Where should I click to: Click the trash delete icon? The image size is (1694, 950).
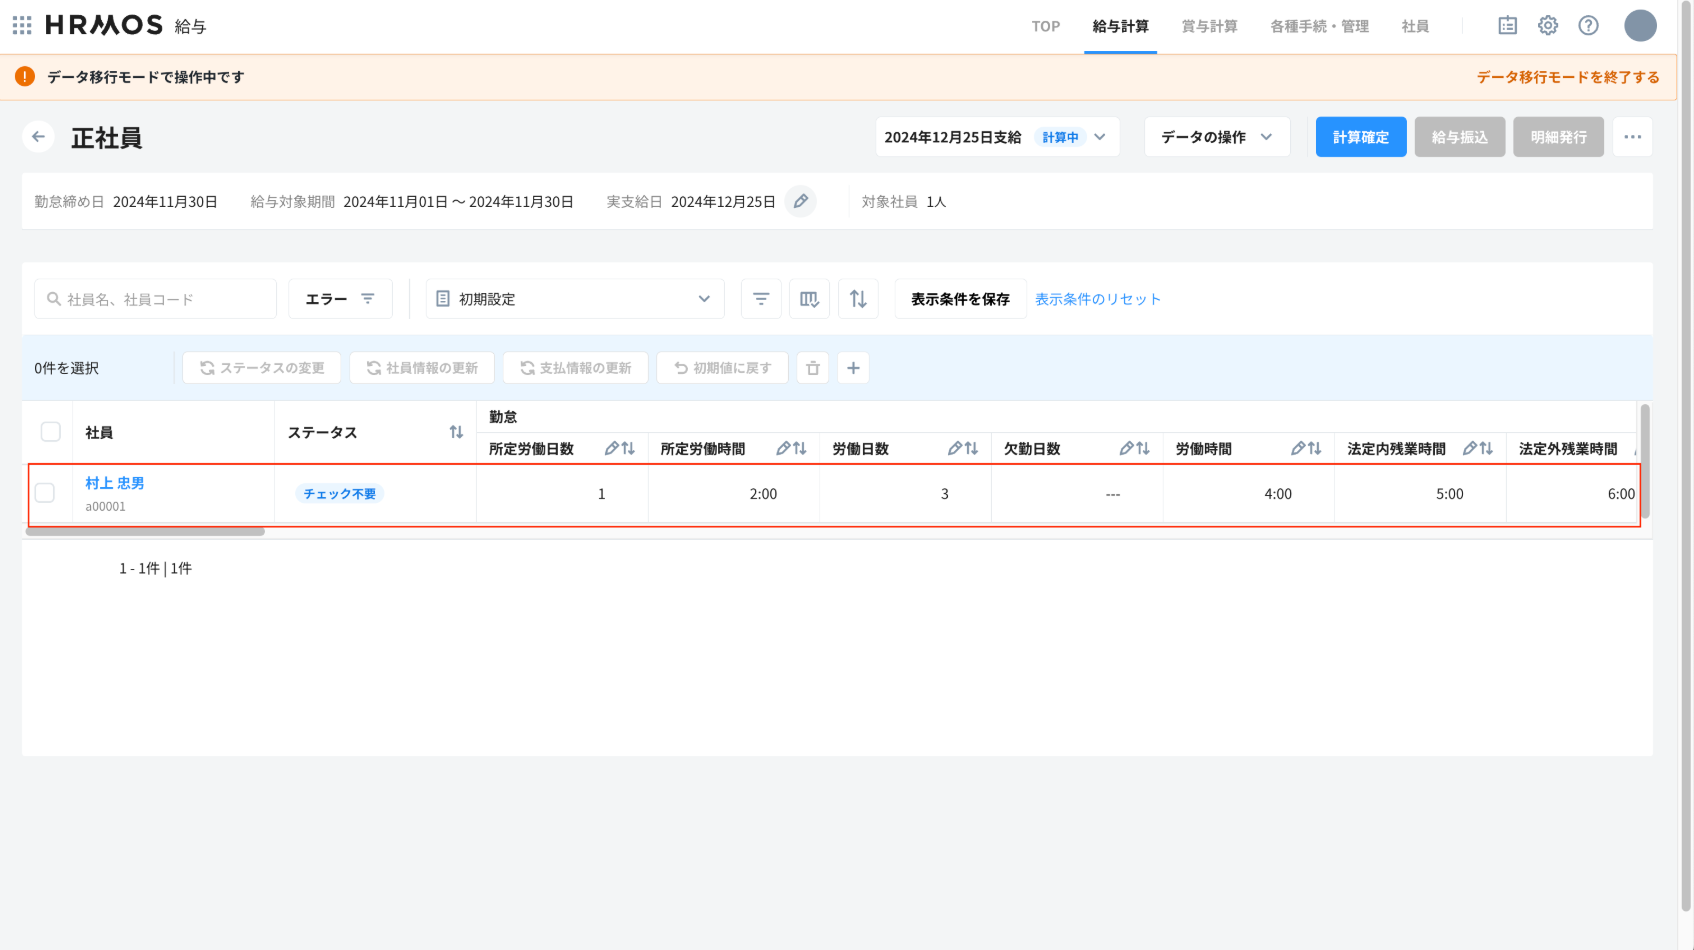[x=813, y=368]
